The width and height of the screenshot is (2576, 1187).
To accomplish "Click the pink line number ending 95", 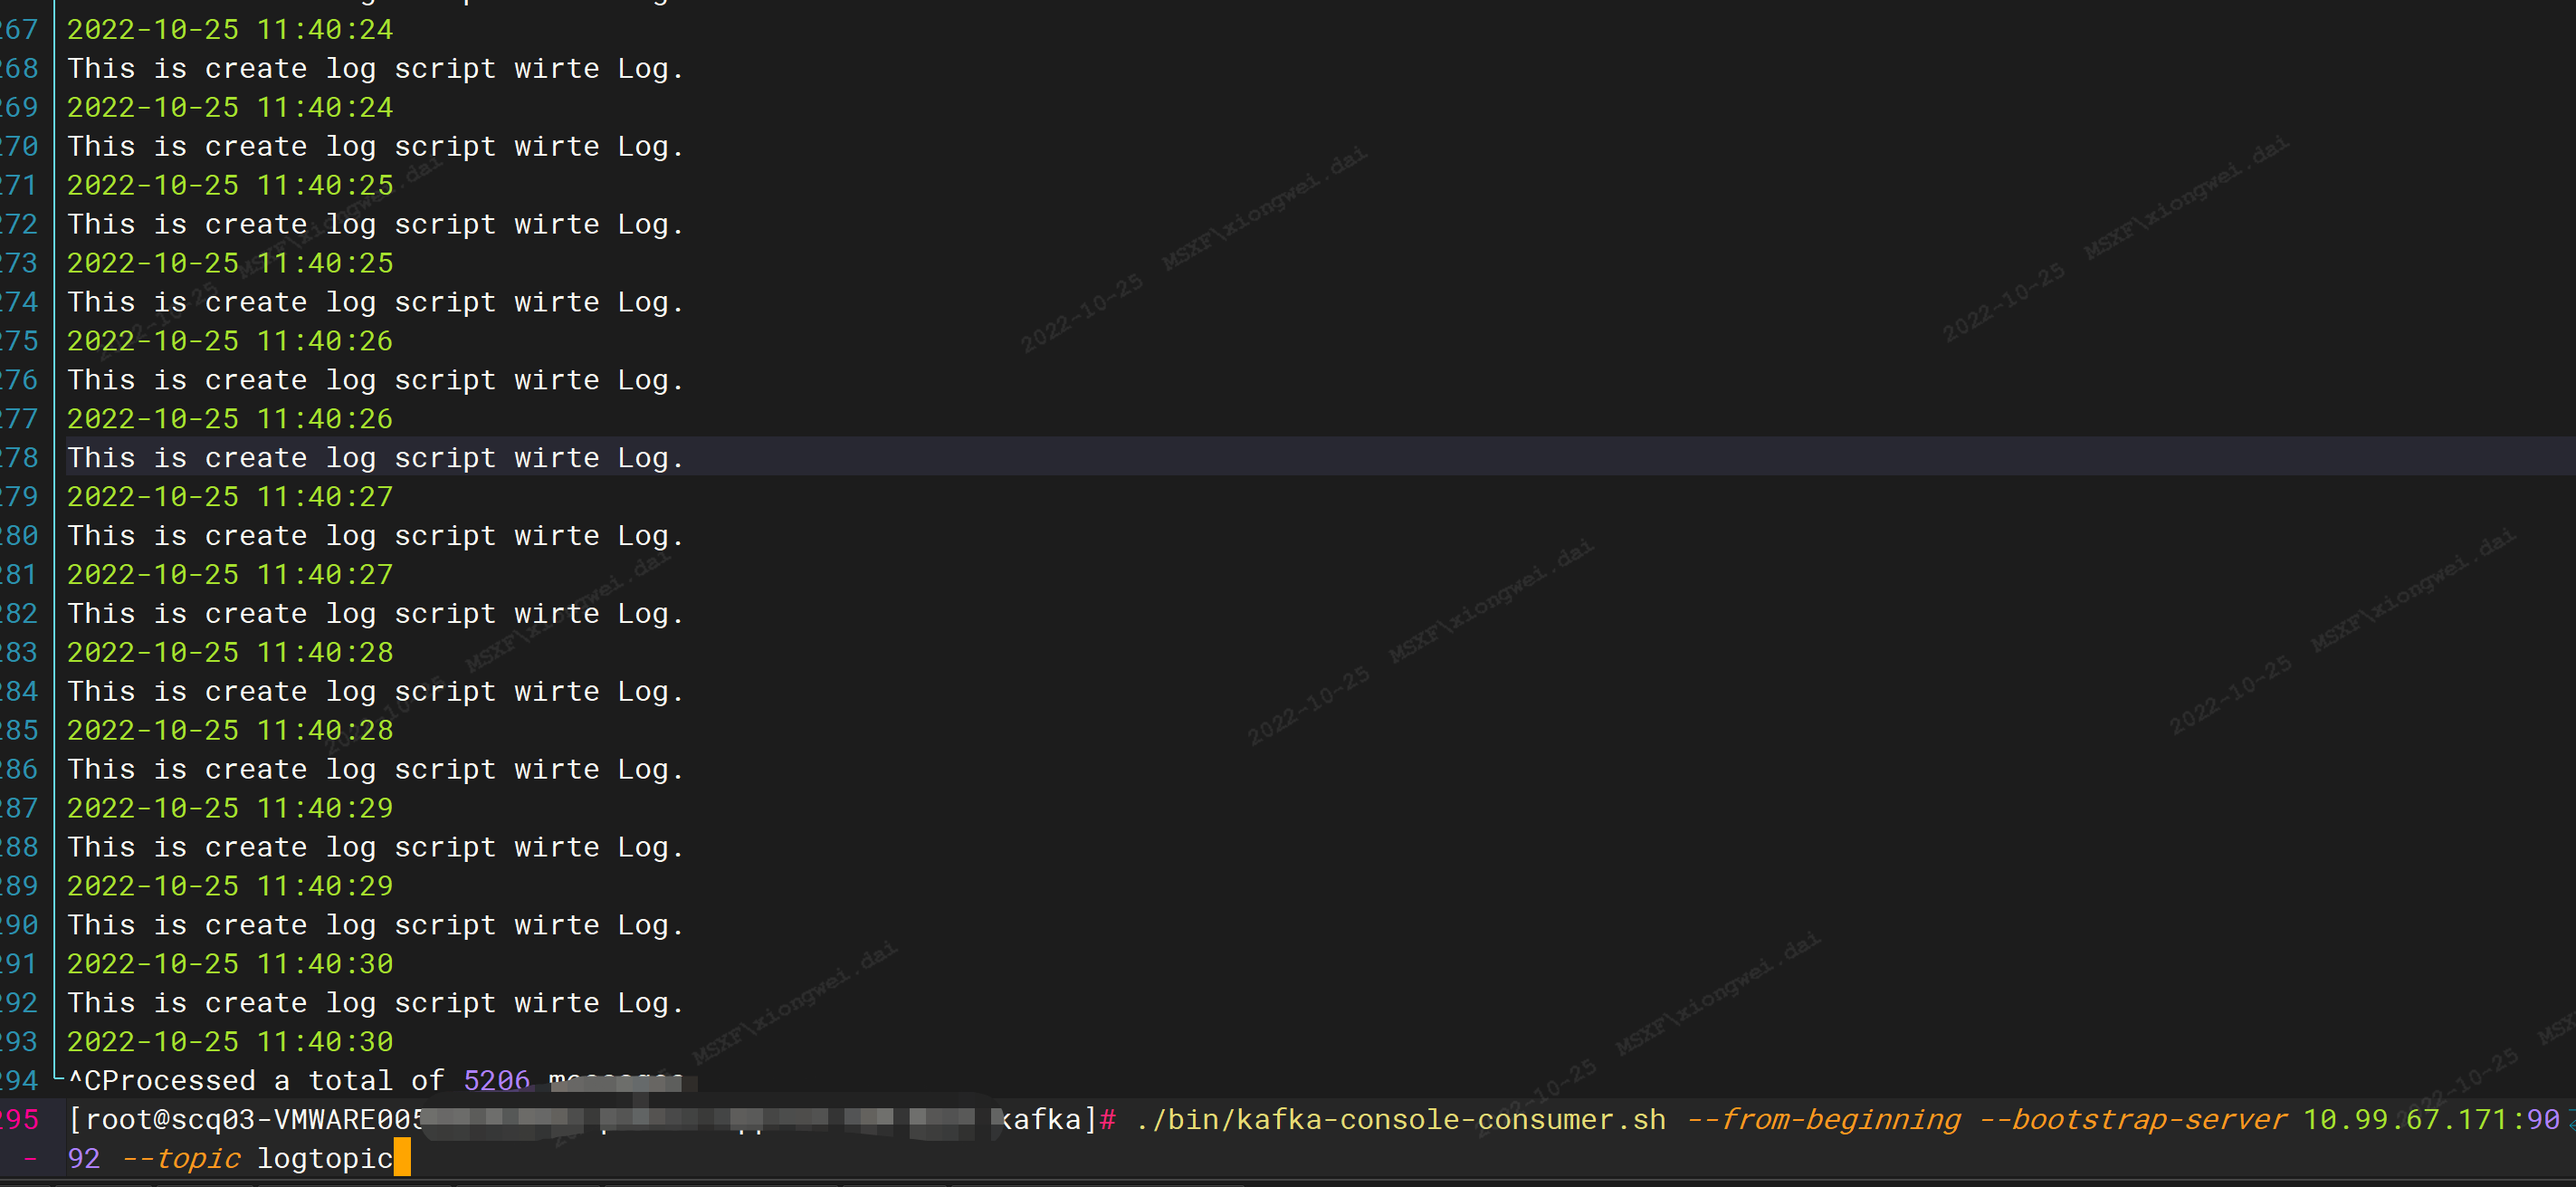I will [19, 1120].
